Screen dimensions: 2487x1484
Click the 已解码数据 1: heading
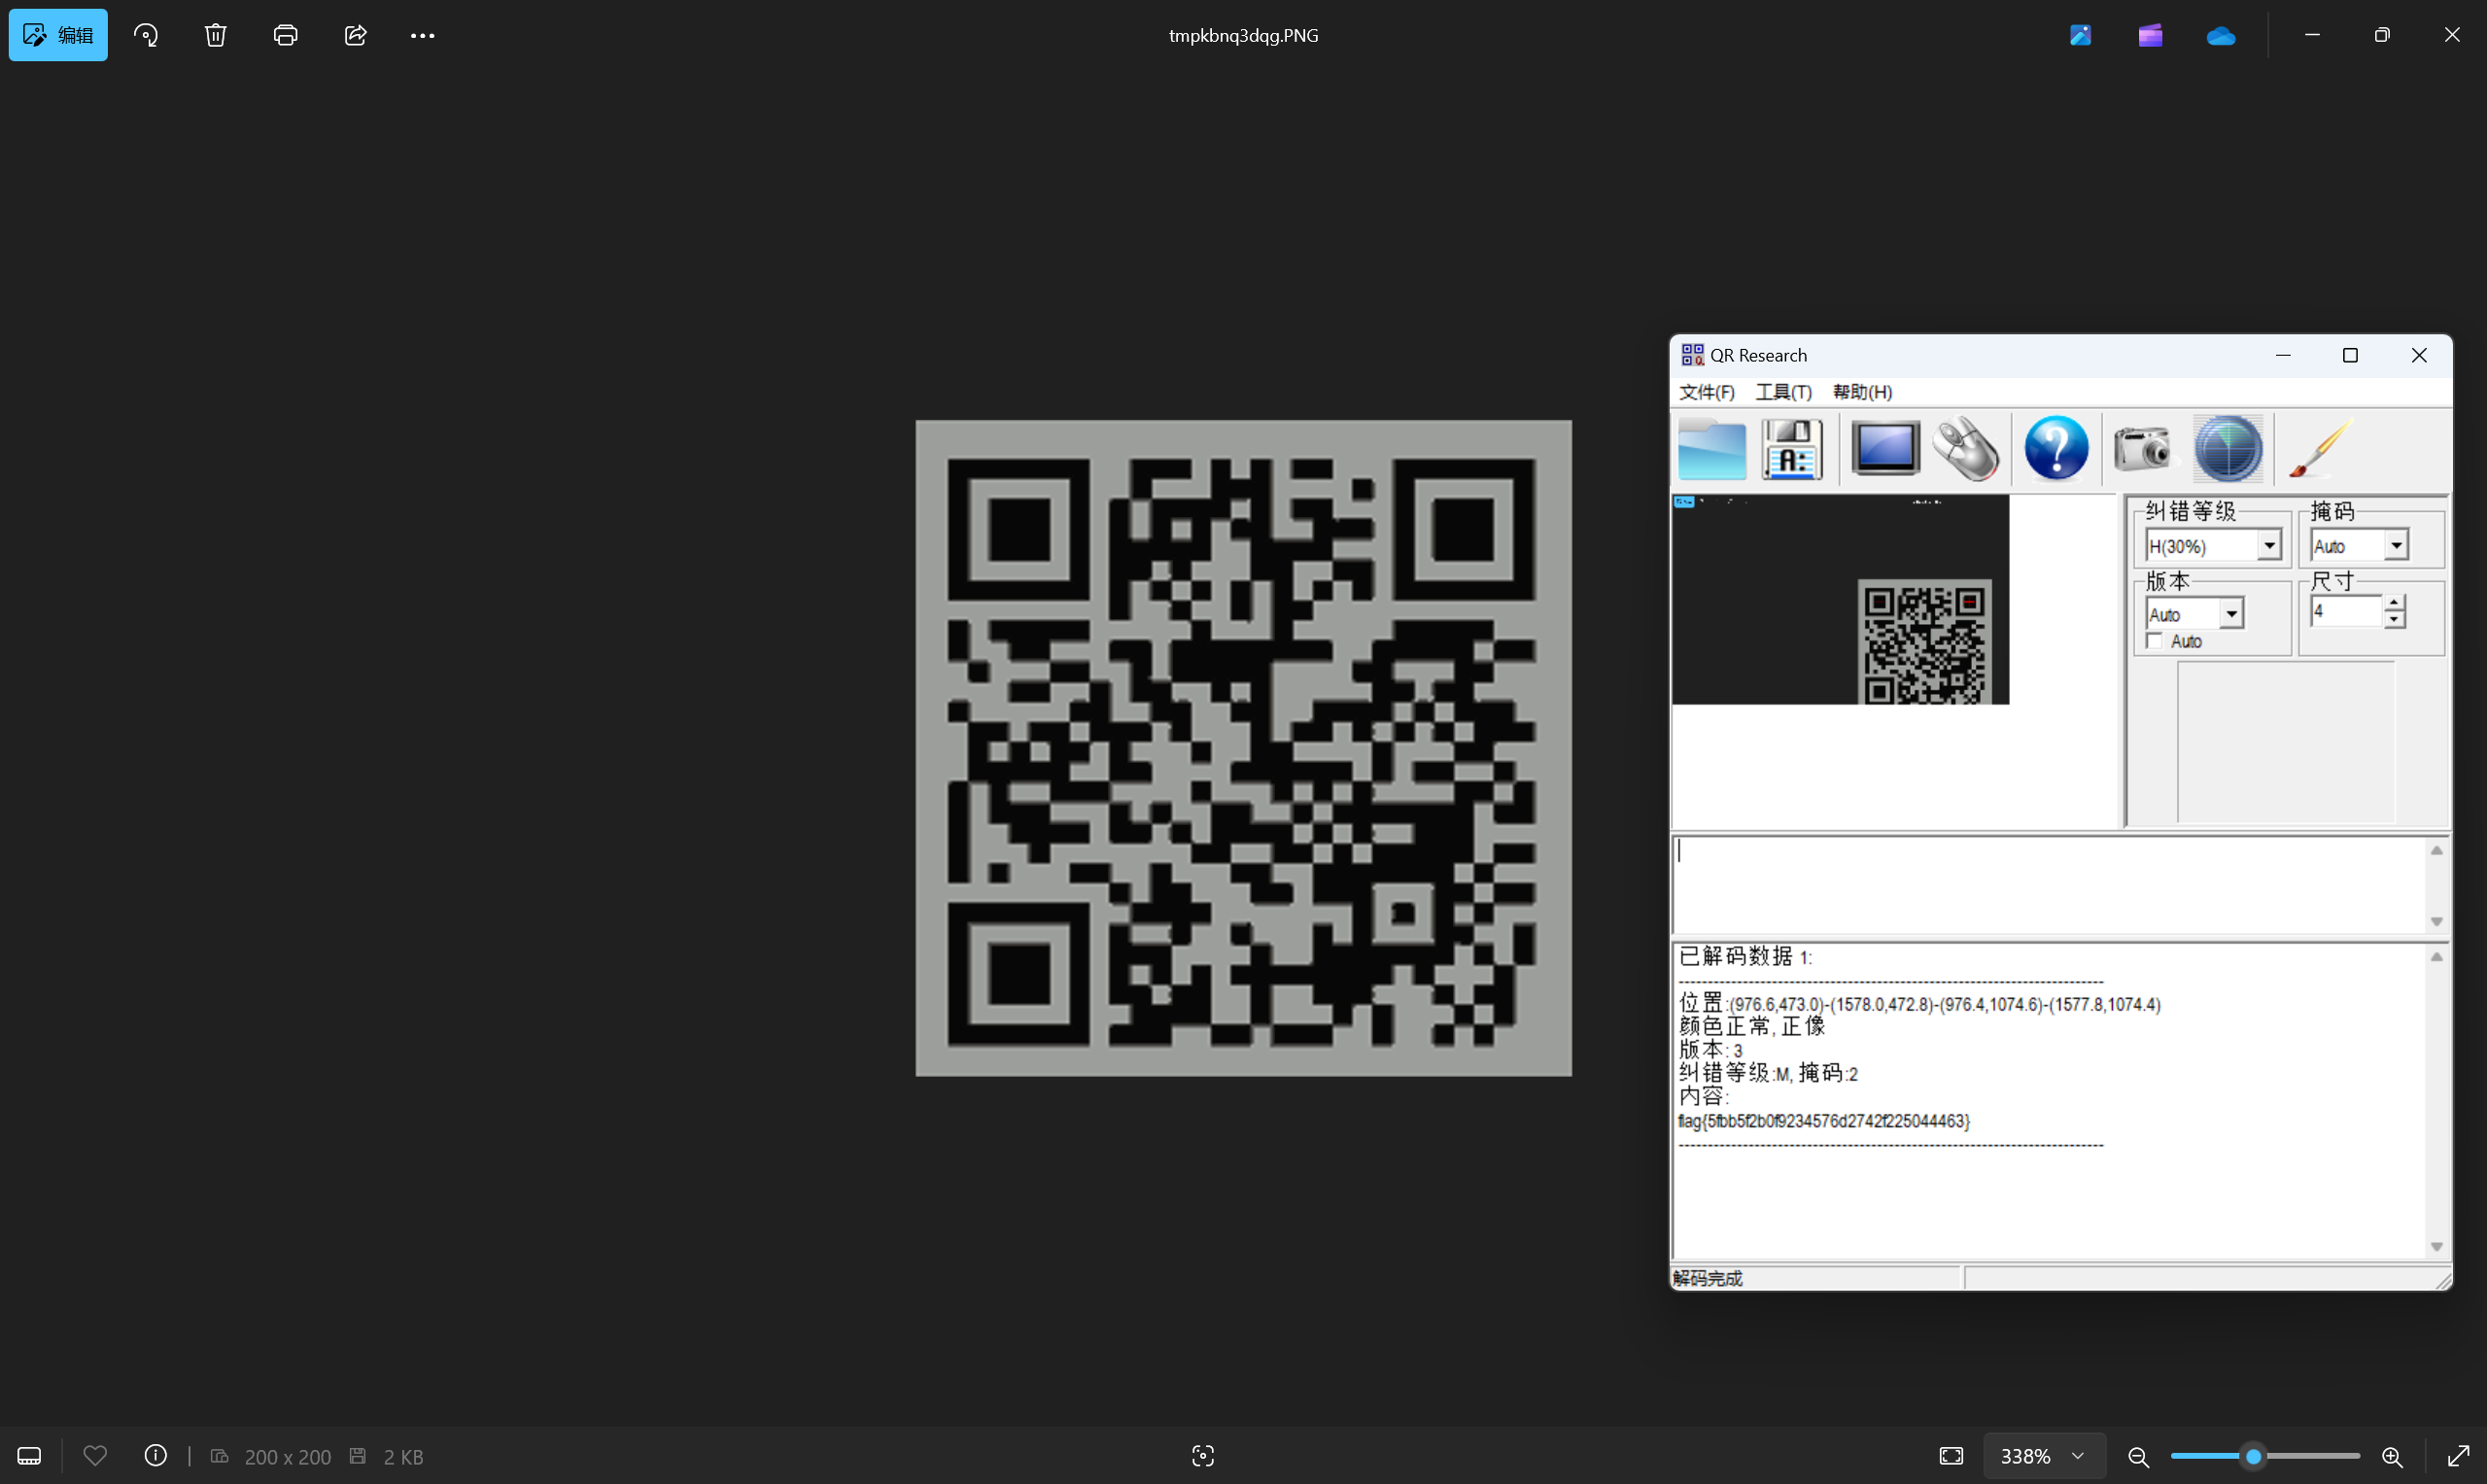[x=1745, y=957]
